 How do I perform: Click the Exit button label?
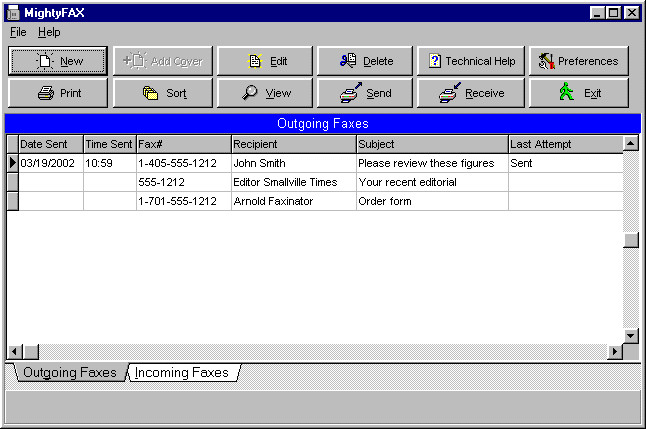pos(593,94)
